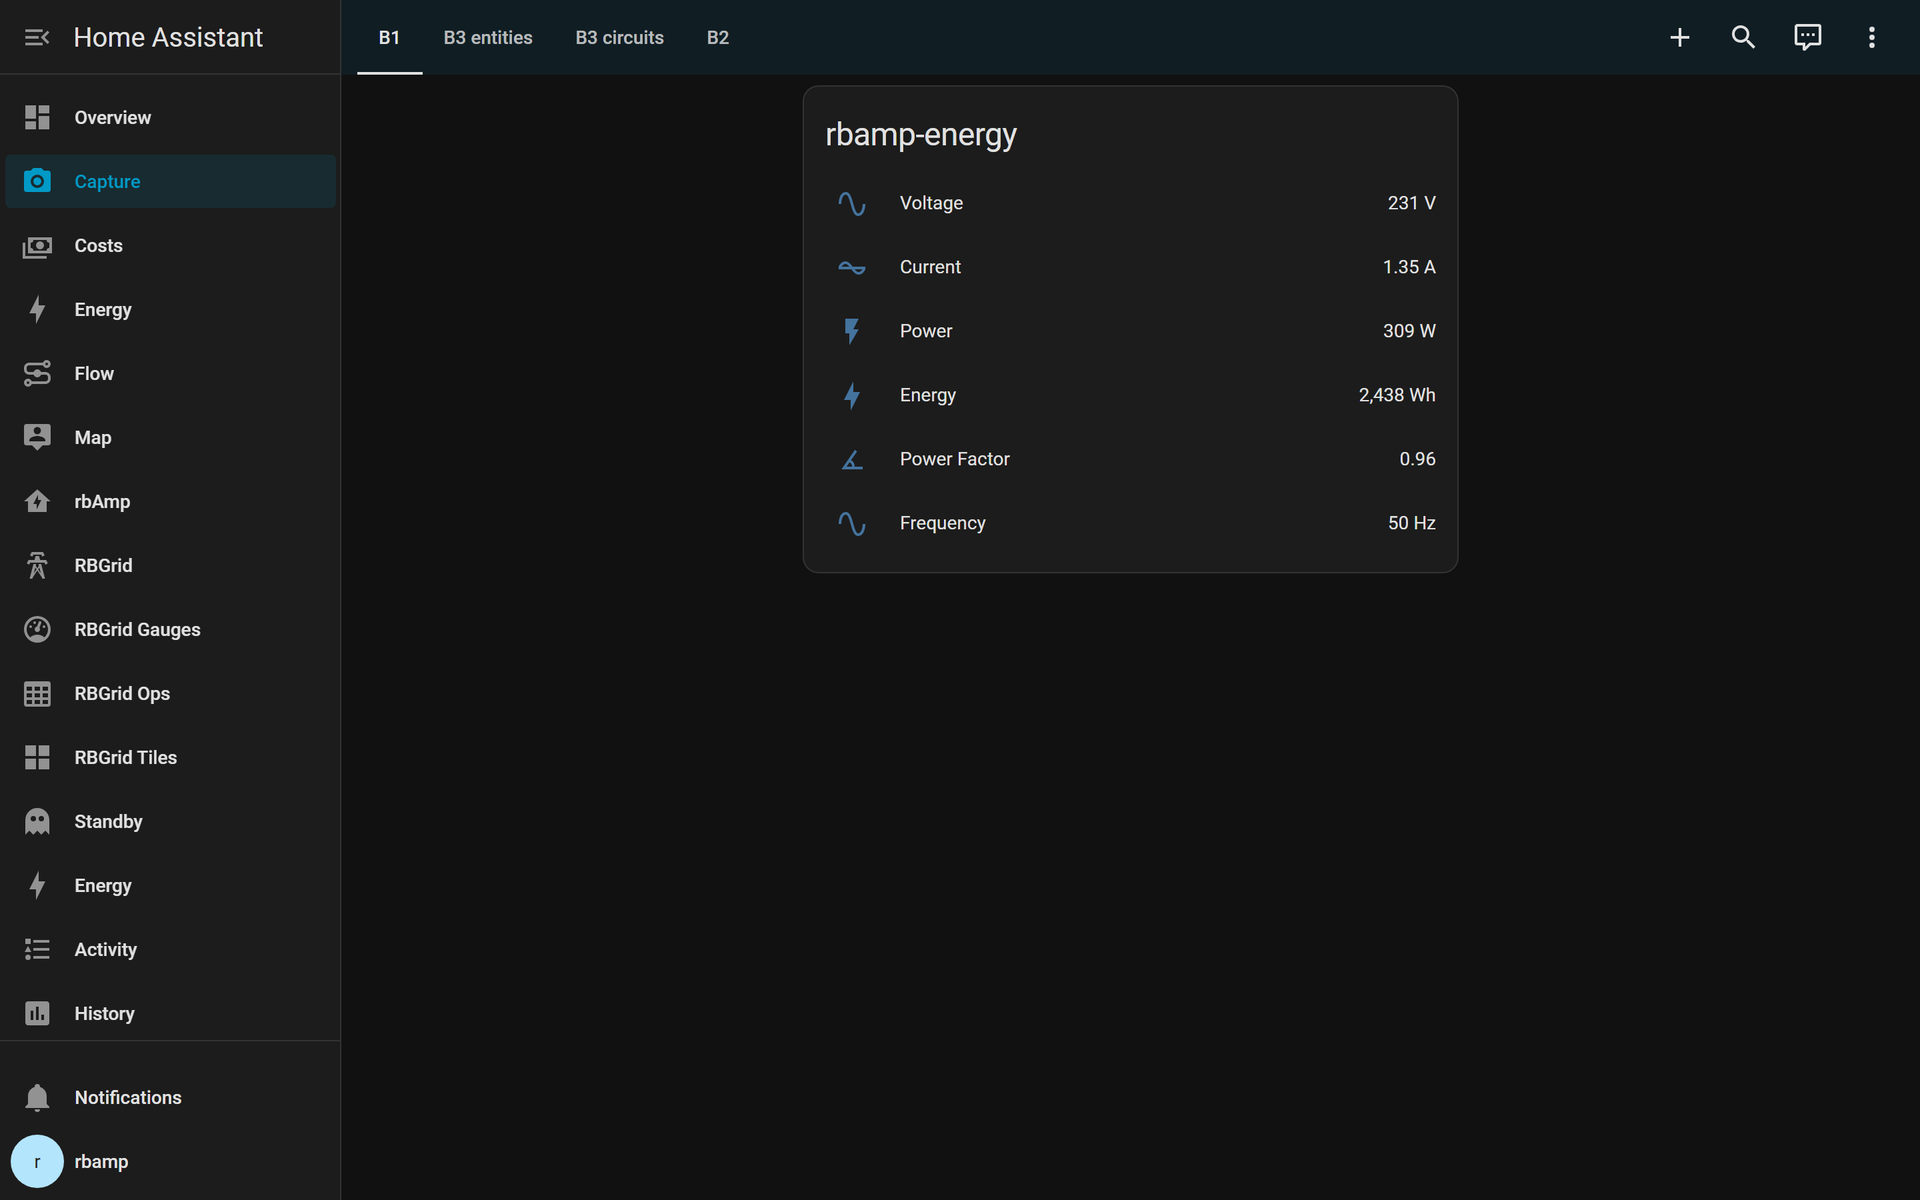The image size is (1920, 1200).
Task: Open the Activity log page
Action: pos(171,950)
